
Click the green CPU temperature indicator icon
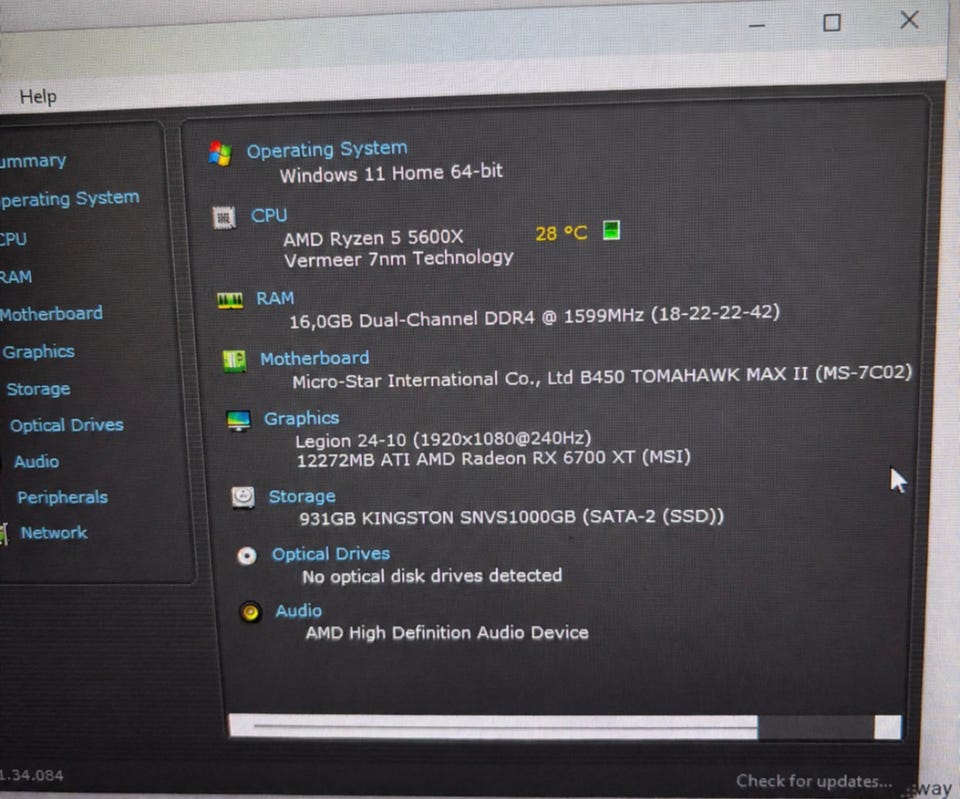click(612, 230)
